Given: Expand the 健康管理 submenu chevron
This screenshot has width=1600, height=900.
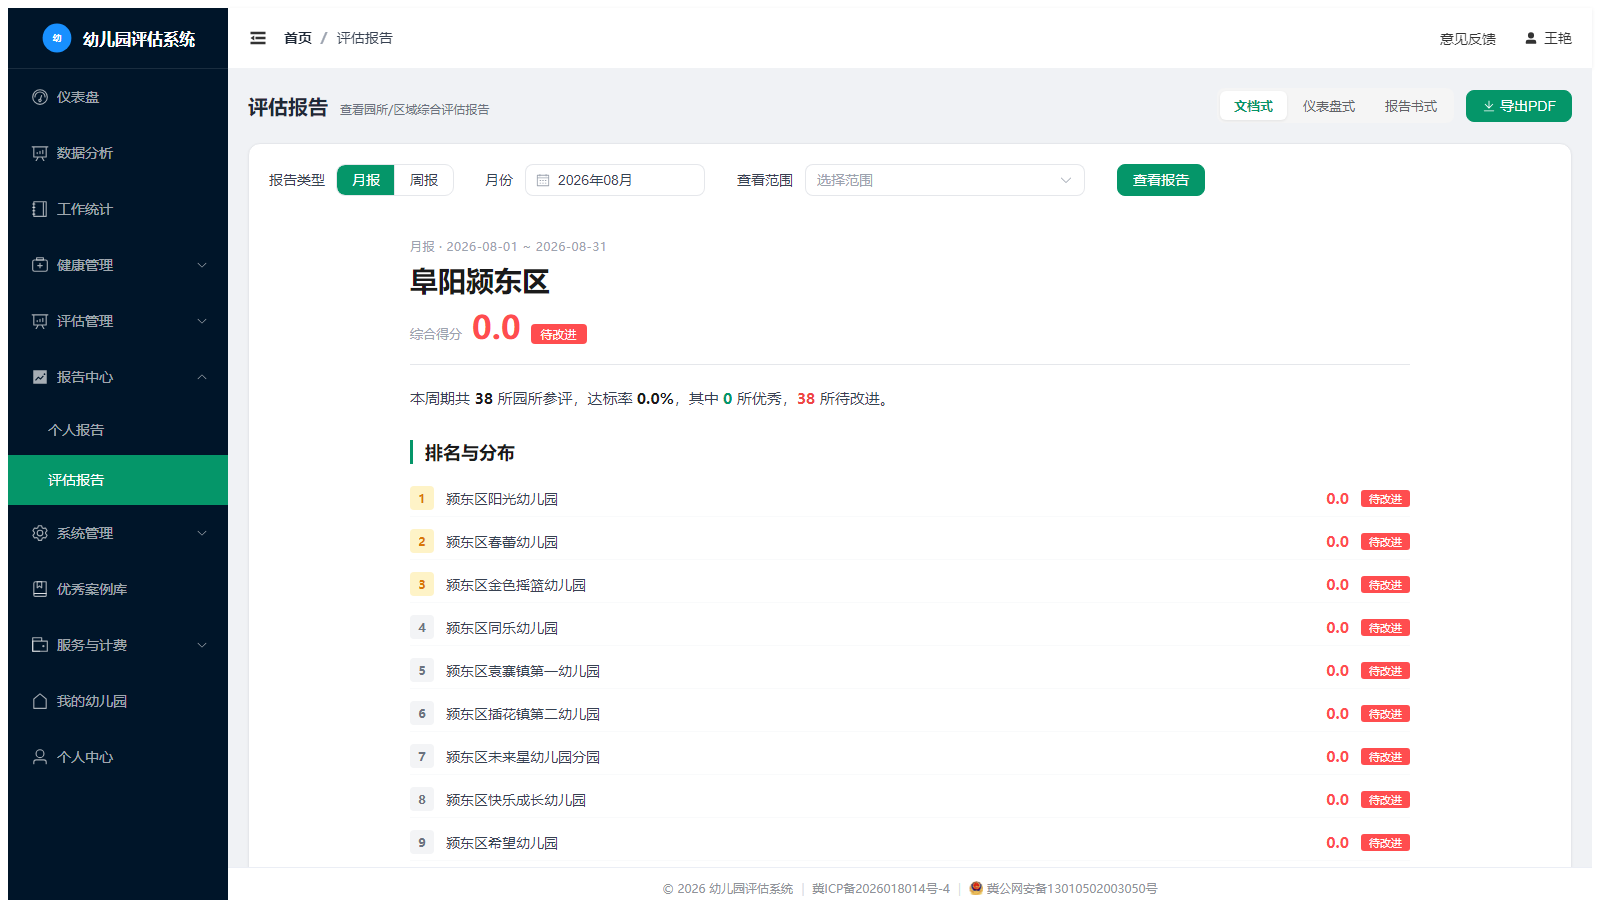Looking at the screenshot, I should coord(202,265).
